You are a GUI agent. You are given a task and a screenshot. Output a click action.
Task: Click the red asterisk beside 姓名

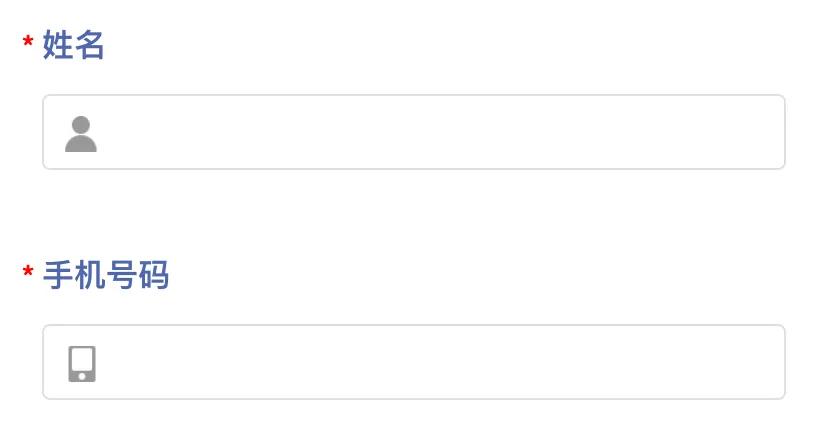click(x=28, y=43)
